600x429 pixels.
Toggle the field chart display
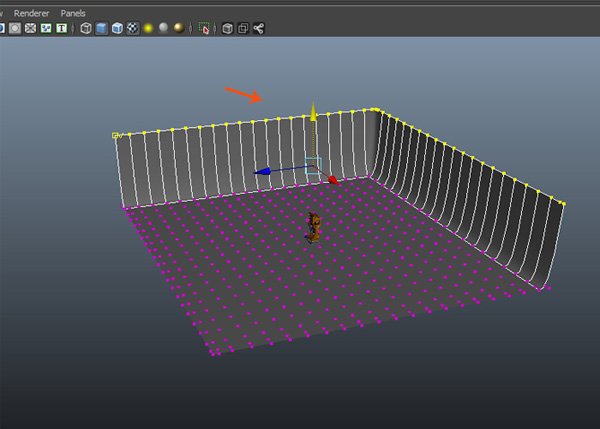pos(31,28)
